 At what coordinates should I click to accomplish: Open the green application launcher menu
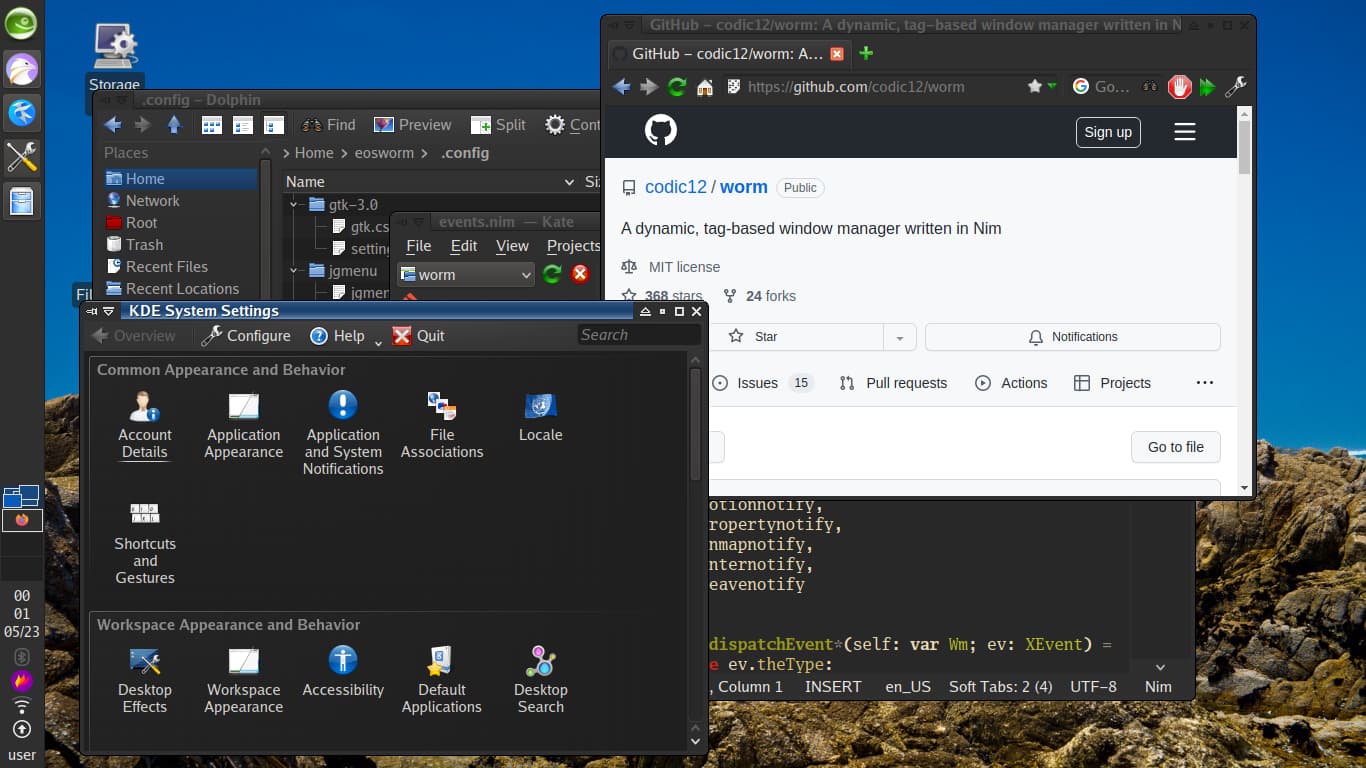pos(21,22)
